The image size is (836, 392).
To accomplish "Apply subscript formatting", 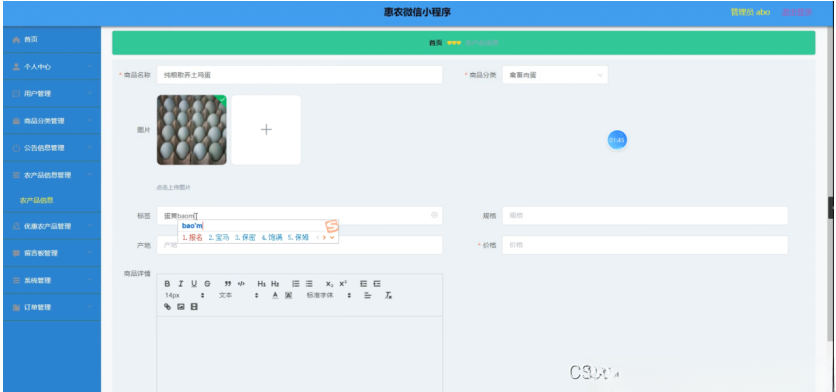I will (x=329, y=284).
